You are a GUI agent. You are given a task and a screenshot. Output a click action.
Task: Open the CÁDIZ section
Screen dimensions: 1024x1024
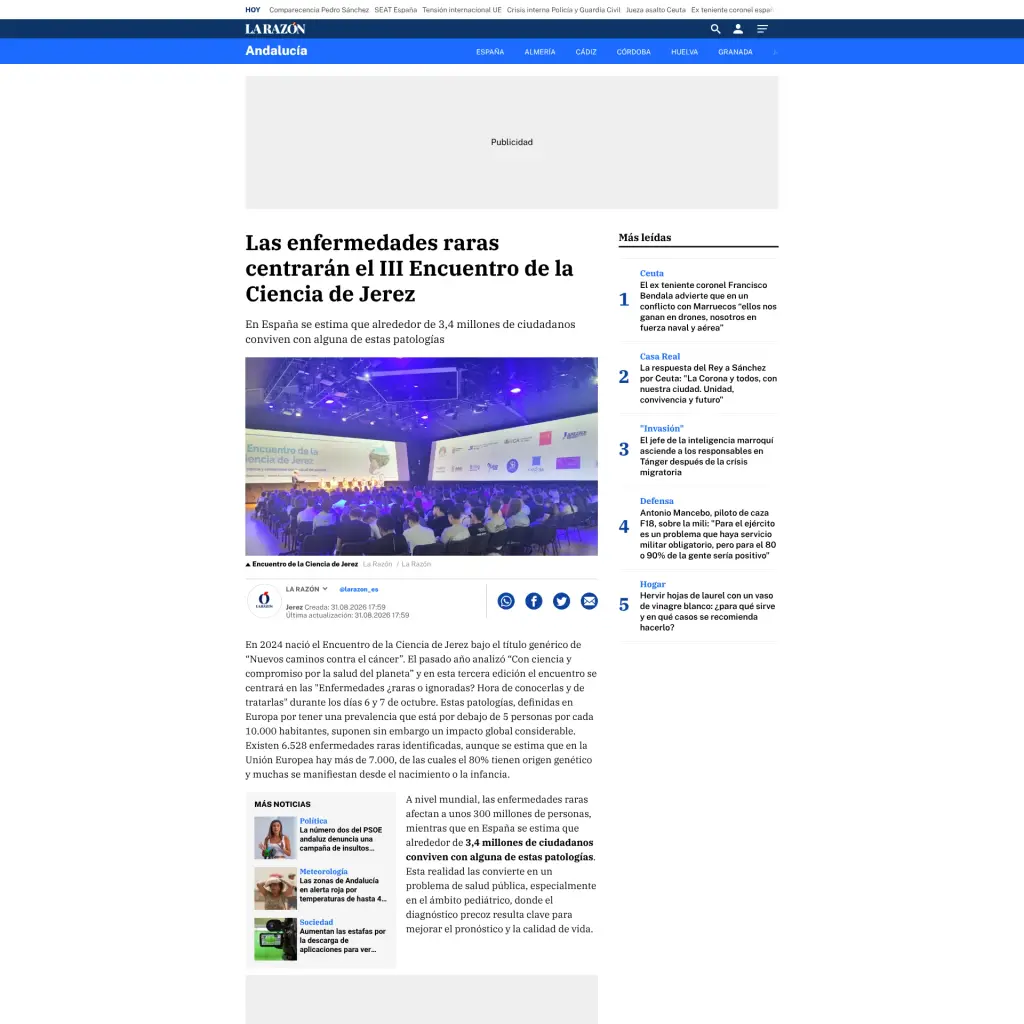coord(586,52)
